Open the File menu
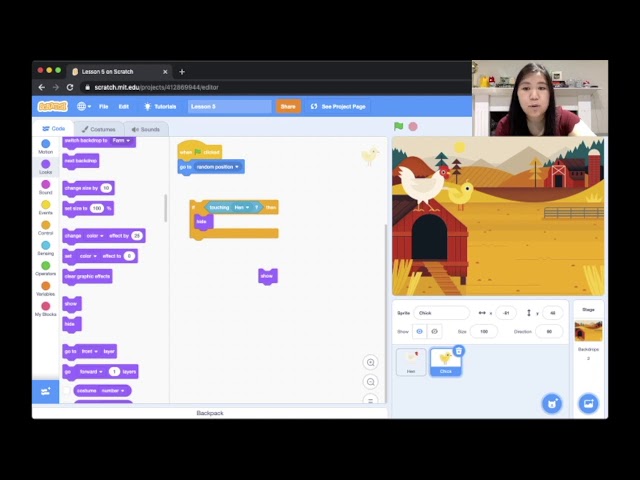This screenshot has width=640, height=480. (104, 107)
